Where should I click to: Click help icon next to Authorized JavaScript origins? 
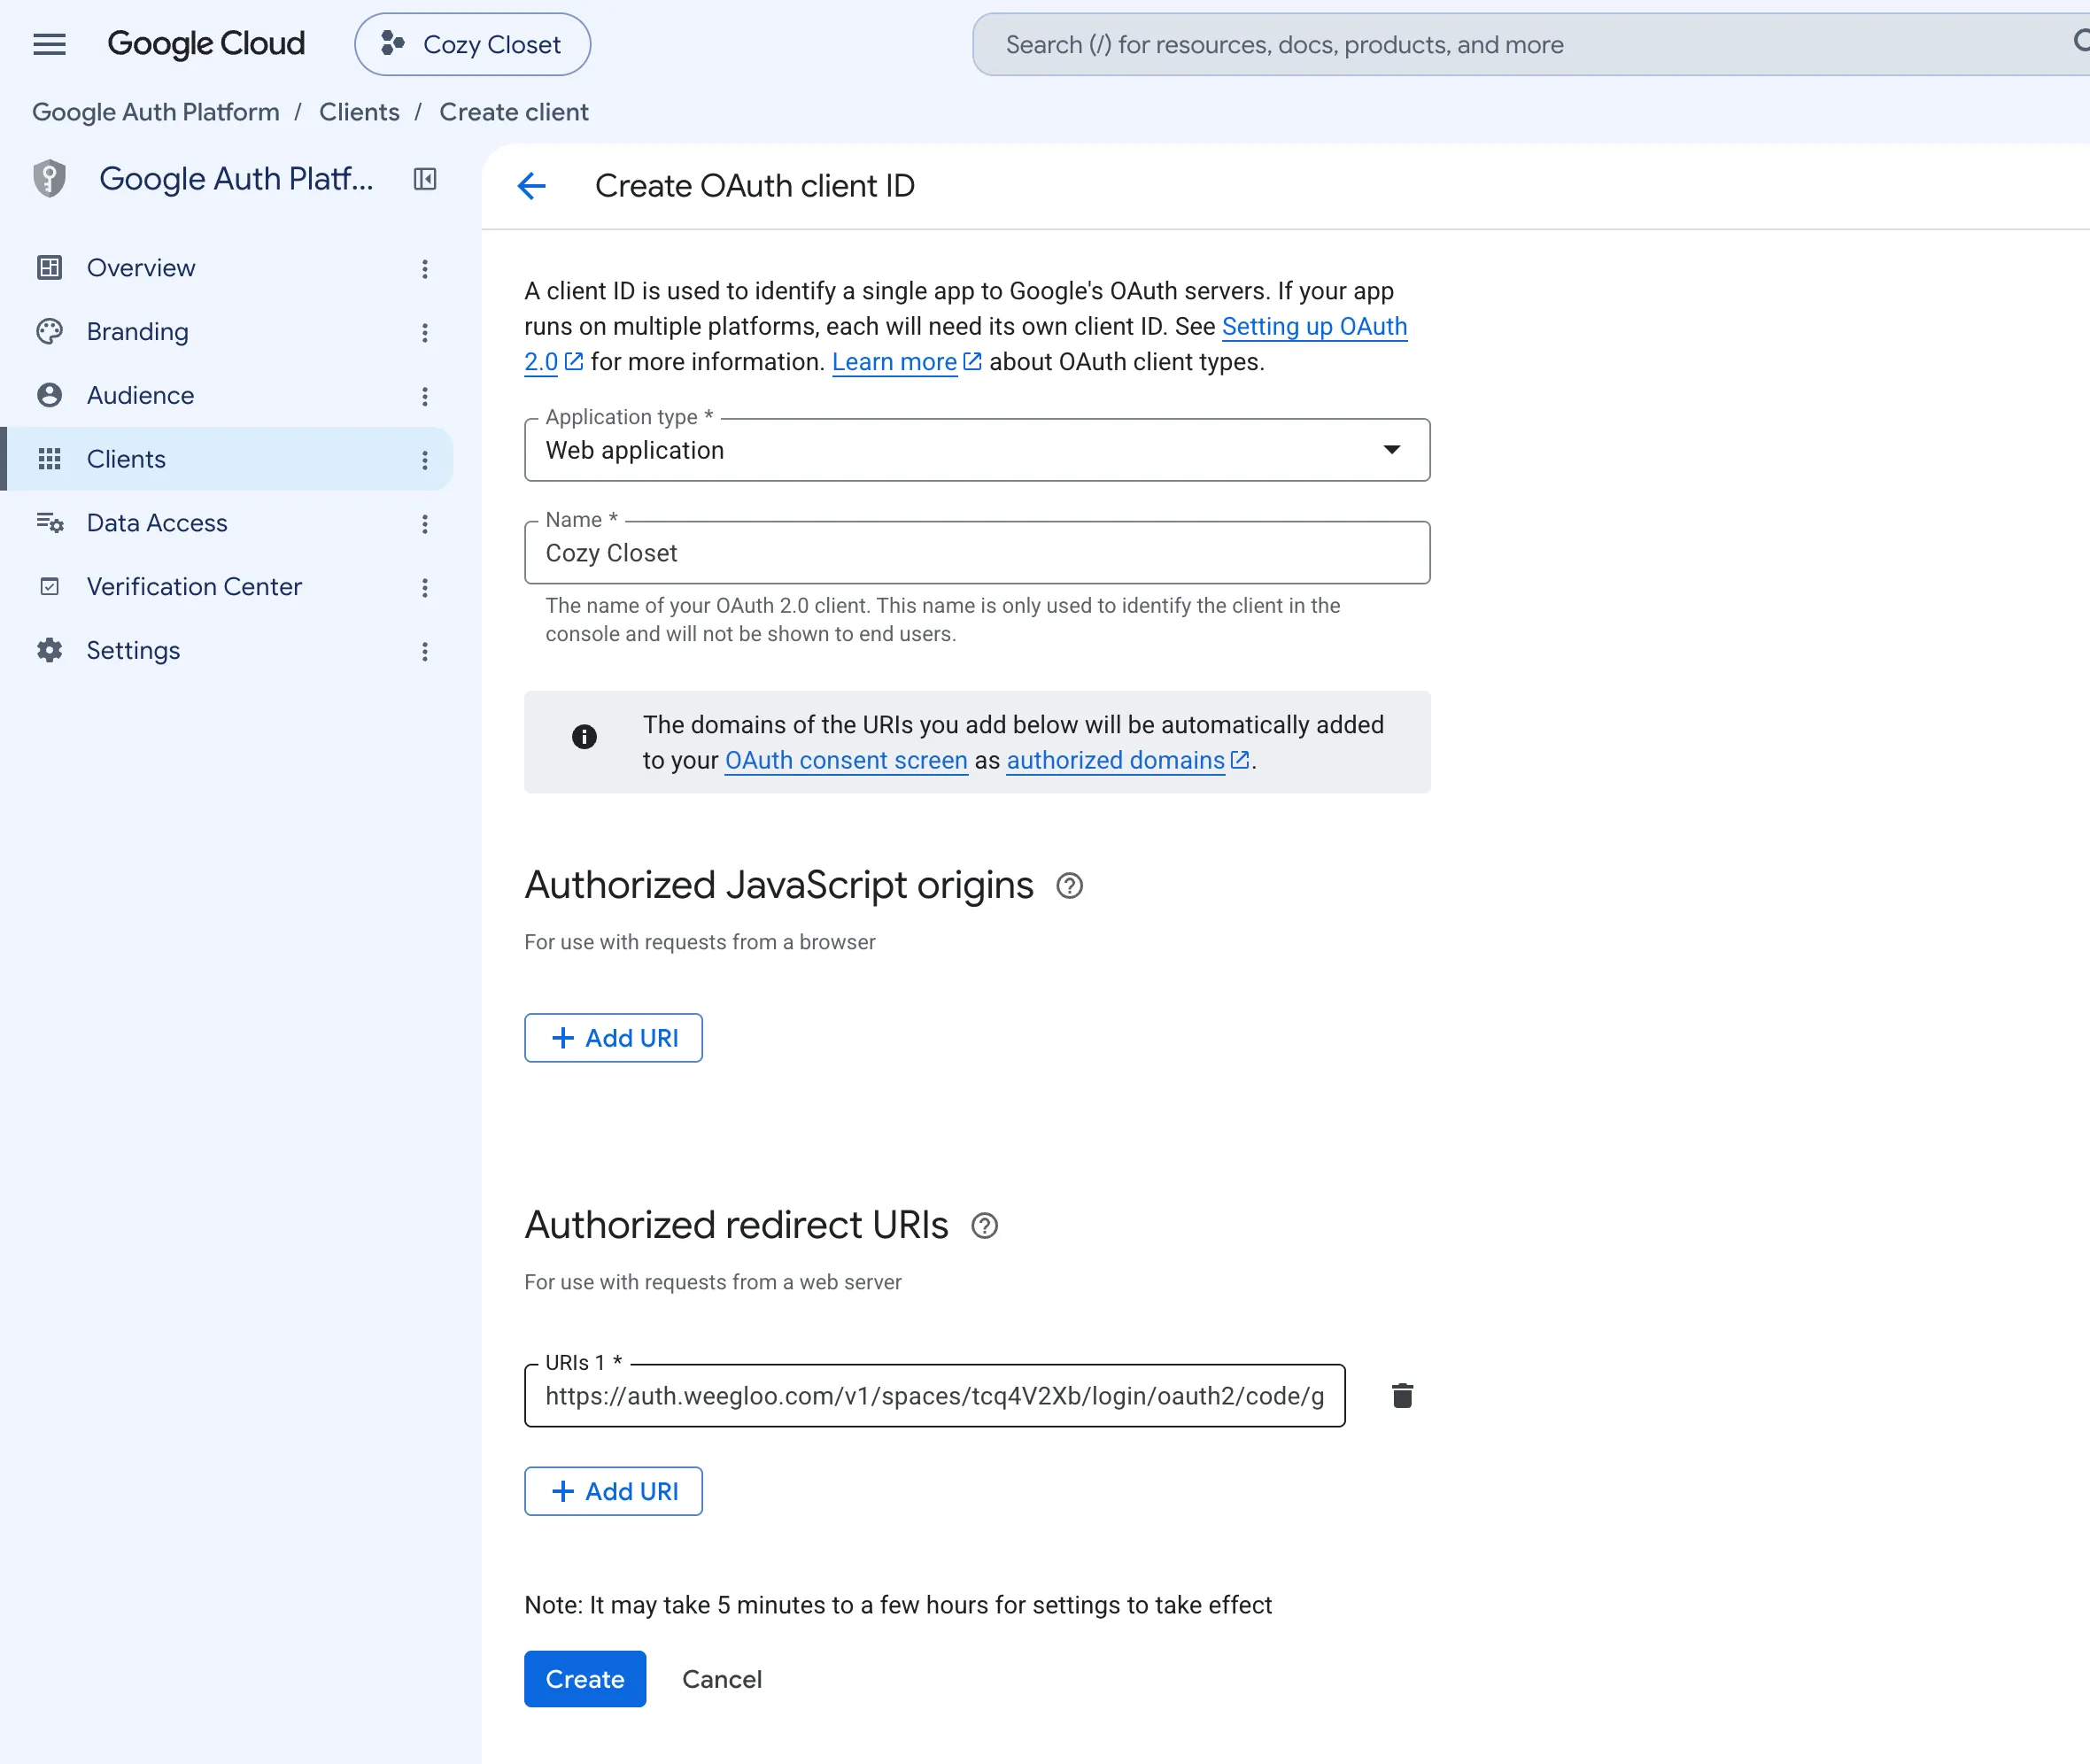coord(1069,886)
